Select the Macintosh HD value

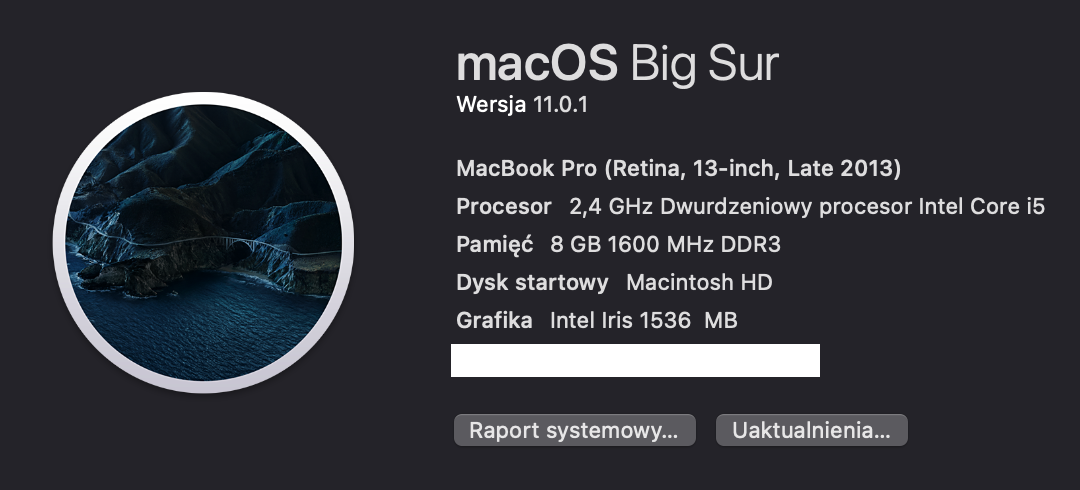tap(699, 282)
